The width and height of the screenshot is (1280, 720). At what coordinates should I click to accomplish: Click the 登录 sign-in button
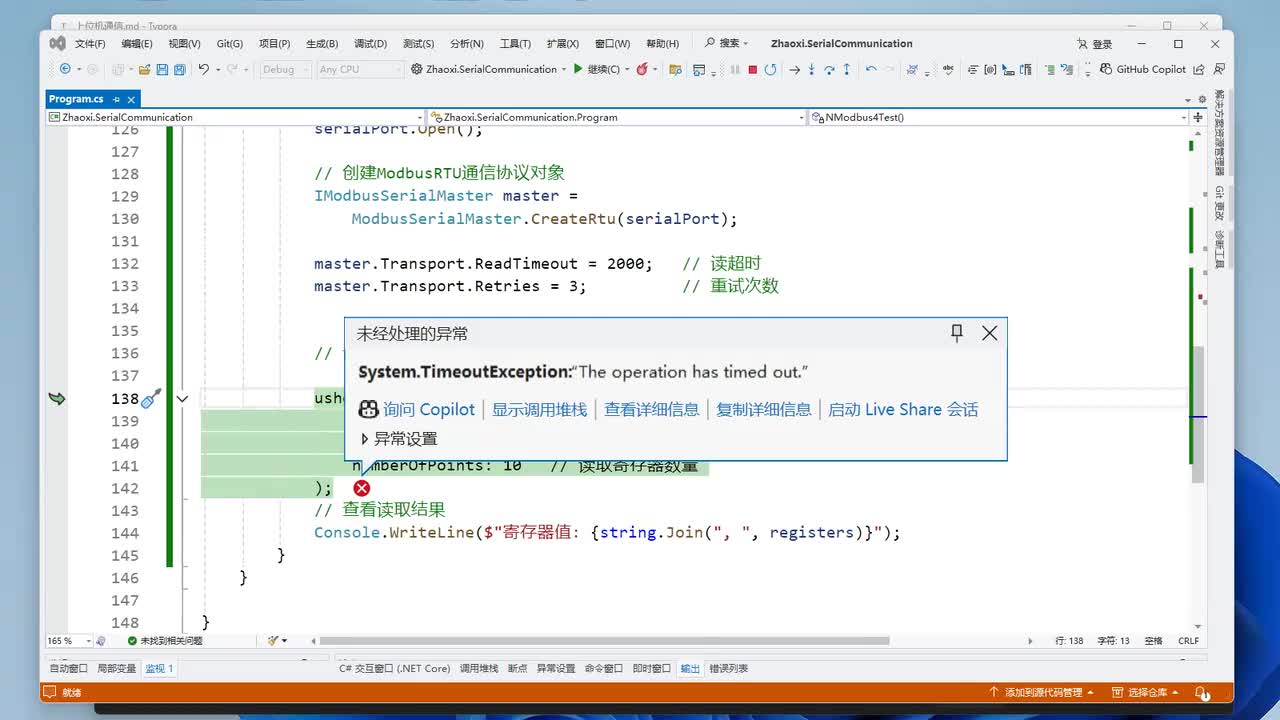coord(1095,44)
